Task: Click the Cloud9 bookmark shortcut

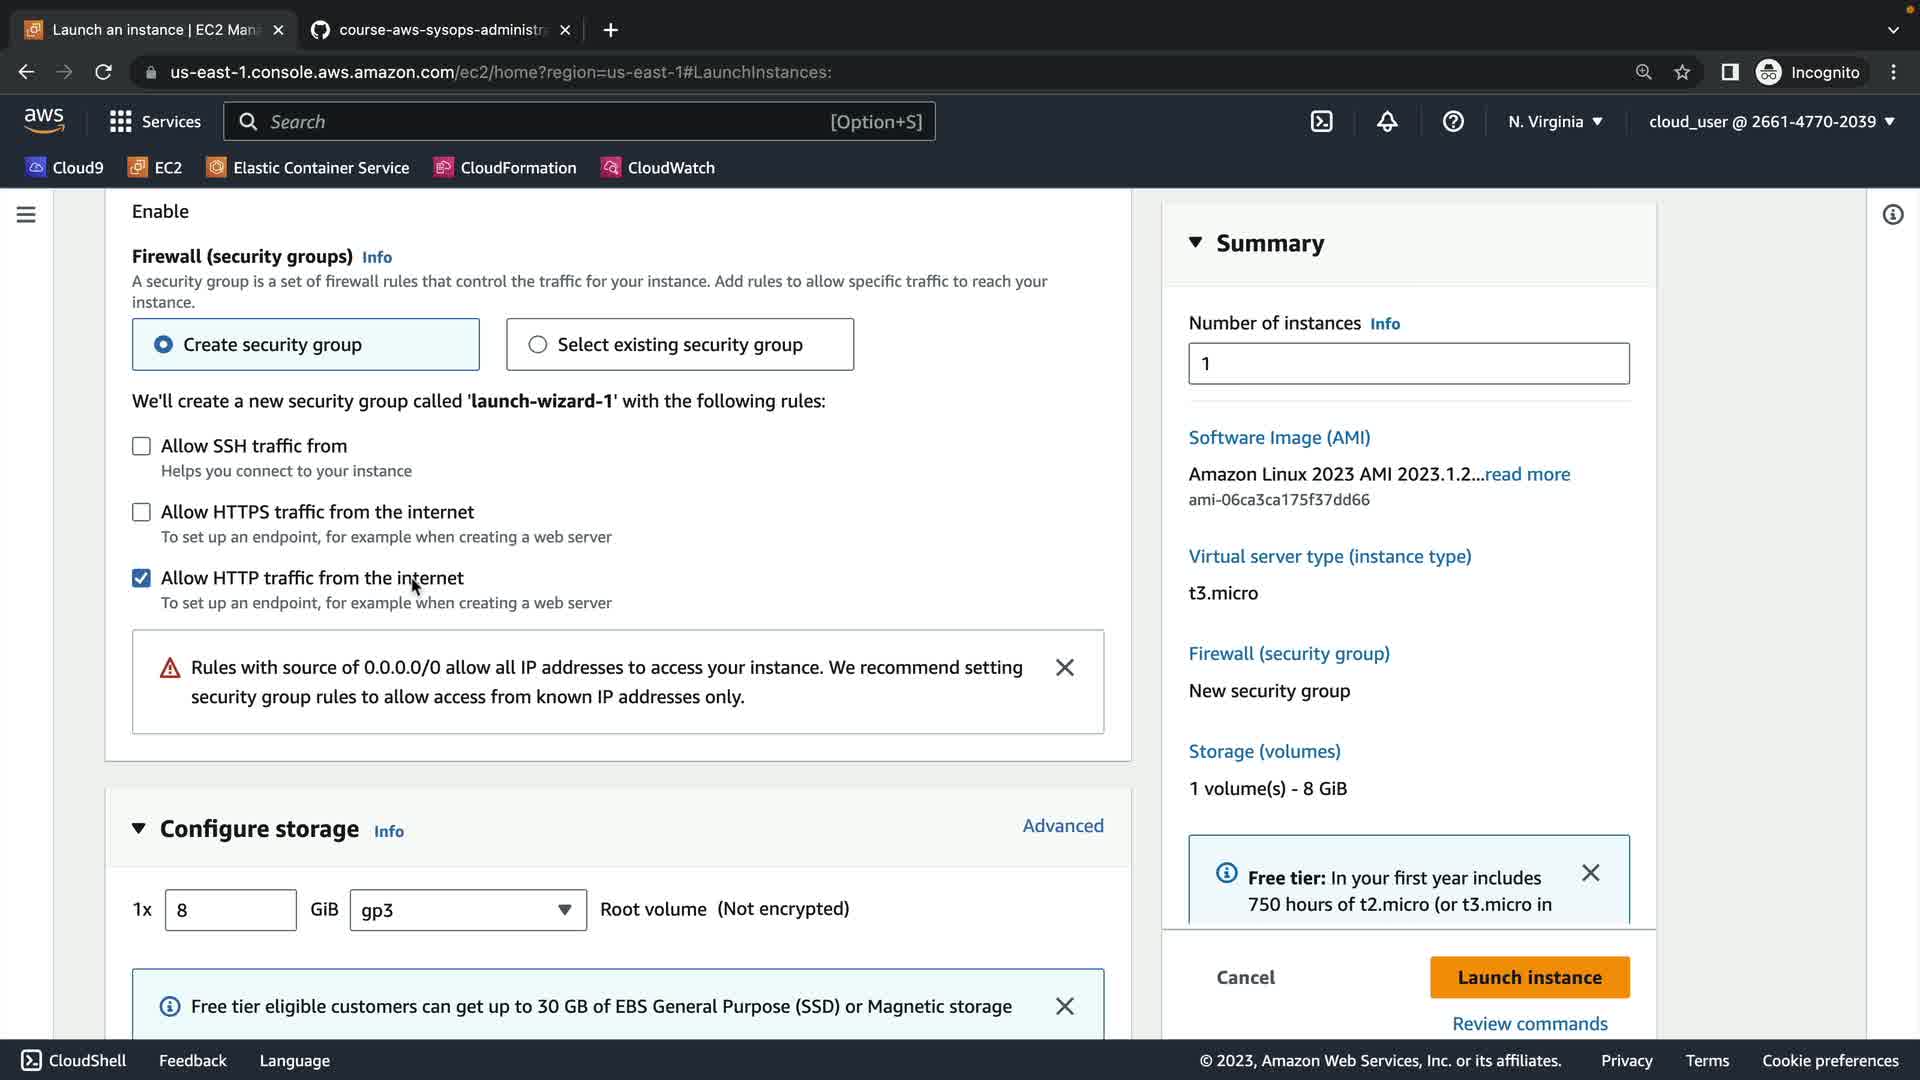Action: 65,167
